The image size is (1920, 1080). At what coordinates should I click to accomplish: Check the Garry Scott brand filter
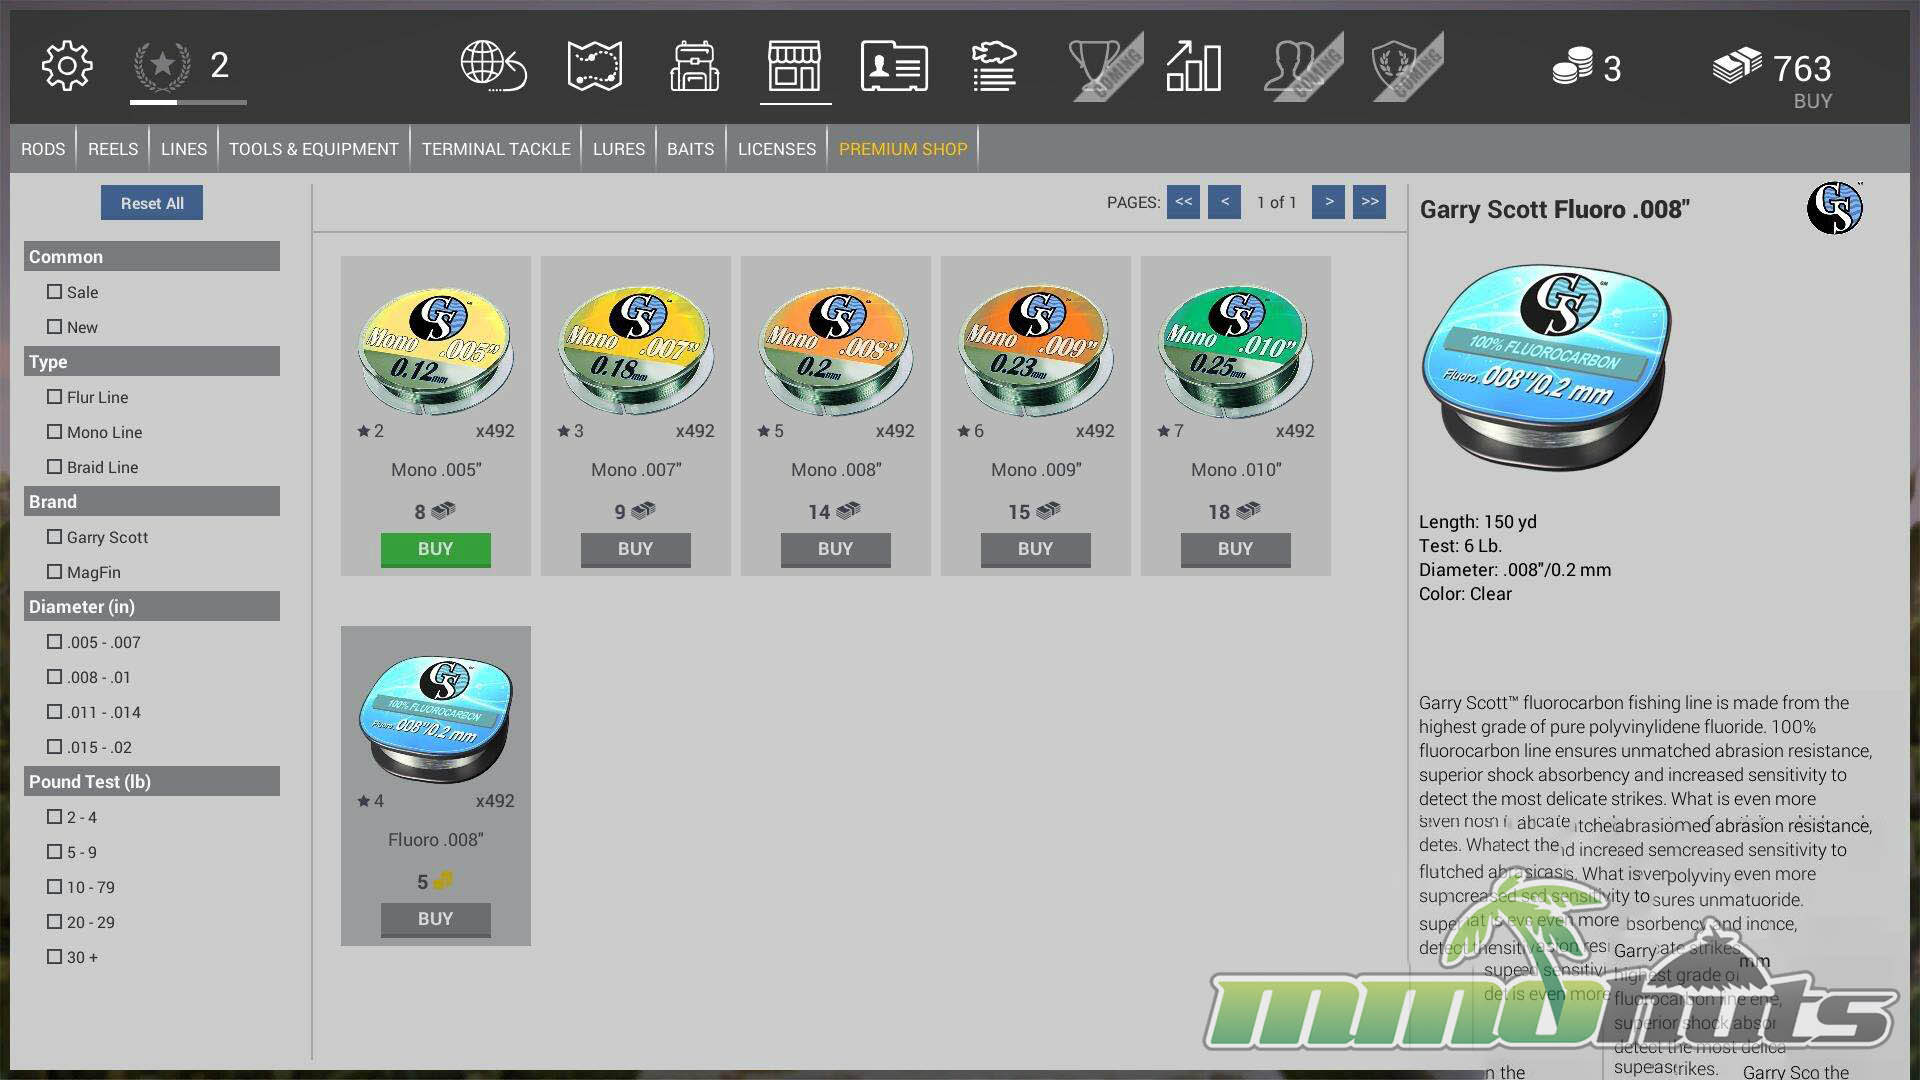click(55, 537)
